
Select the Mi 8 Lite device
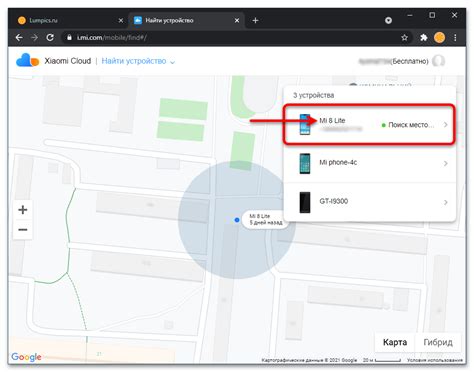point(369,125)
